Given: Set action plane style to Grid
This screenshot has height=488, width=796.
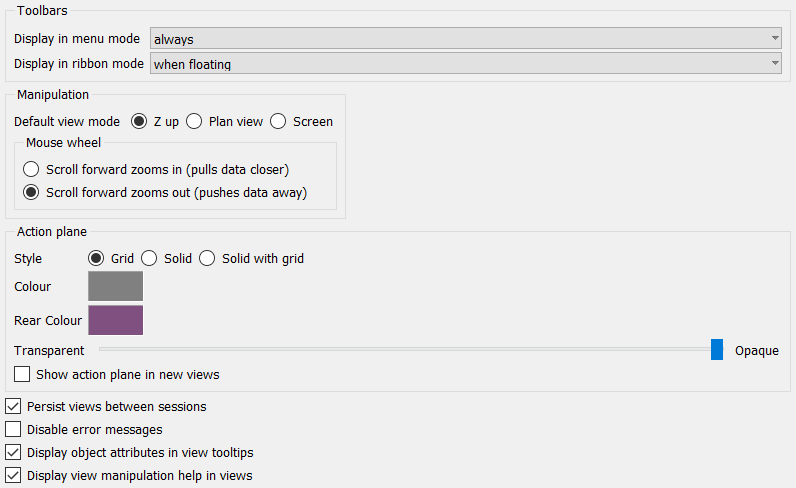Looking at the screenshot, I should 96,258.
